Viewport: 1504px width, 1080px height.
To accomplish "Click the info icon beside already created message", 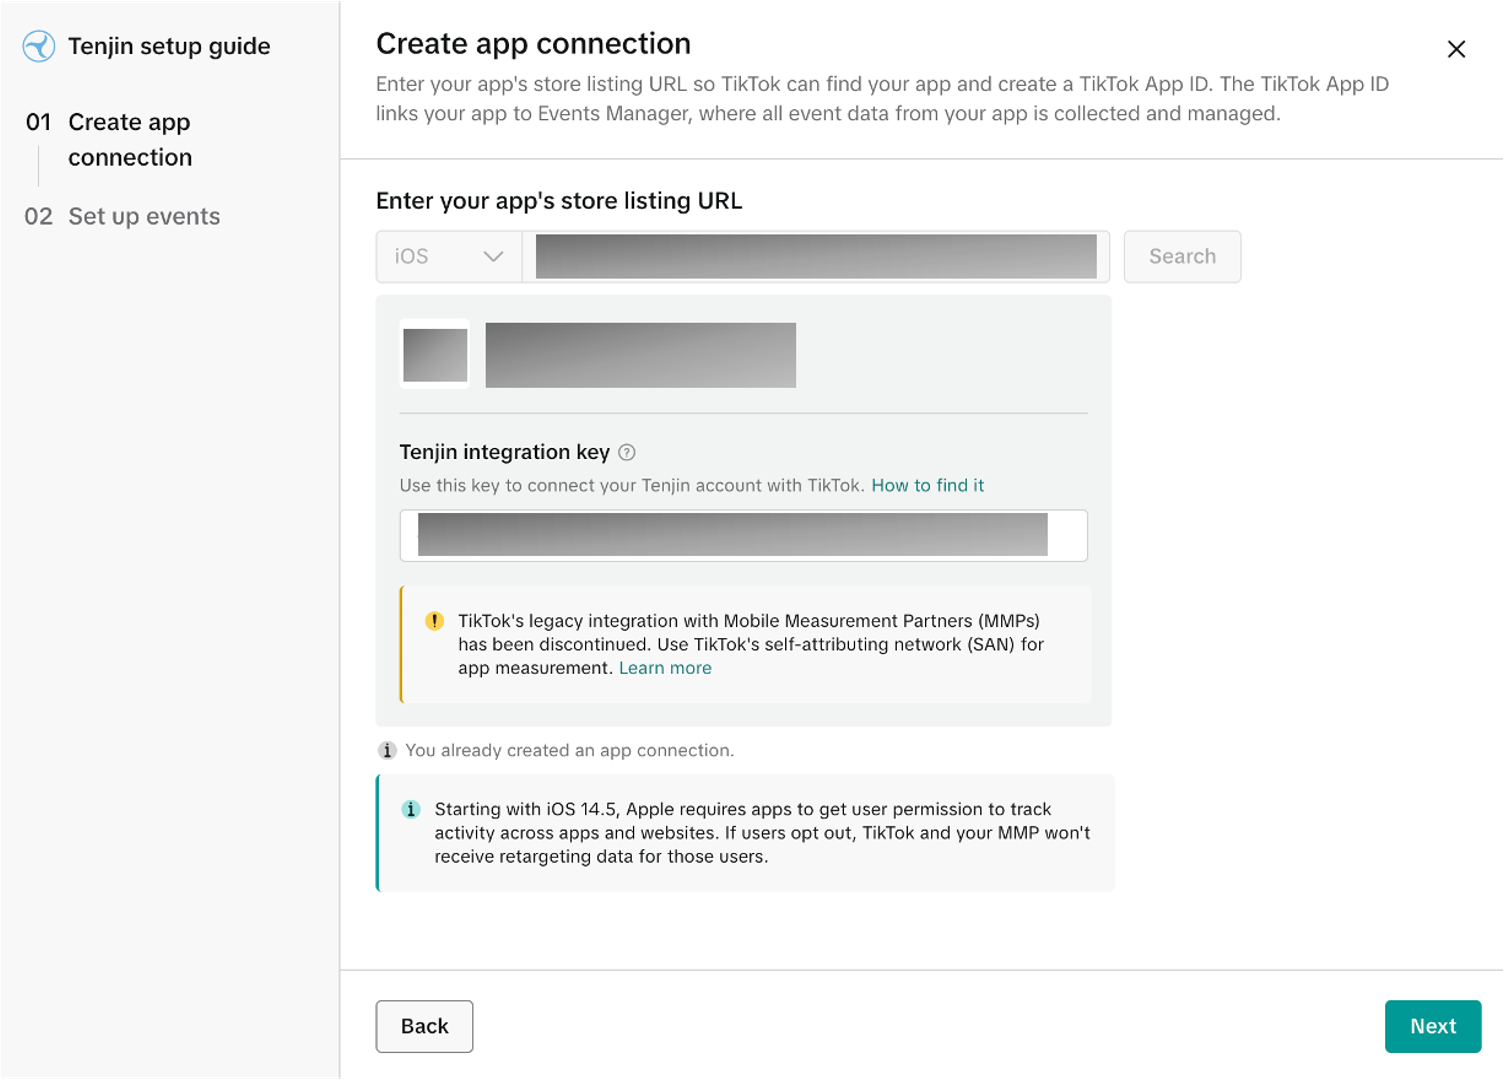I will pos(387,750).
